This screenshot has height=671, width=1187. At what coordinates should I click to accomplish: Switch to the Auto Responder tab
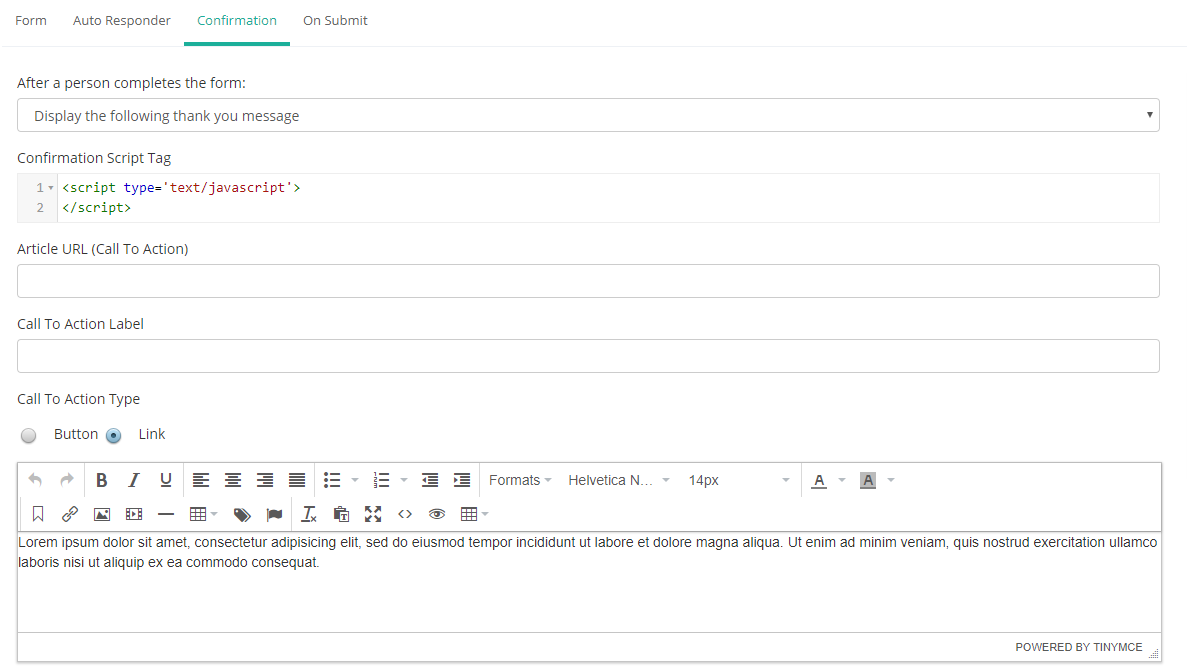coord(122,20)
